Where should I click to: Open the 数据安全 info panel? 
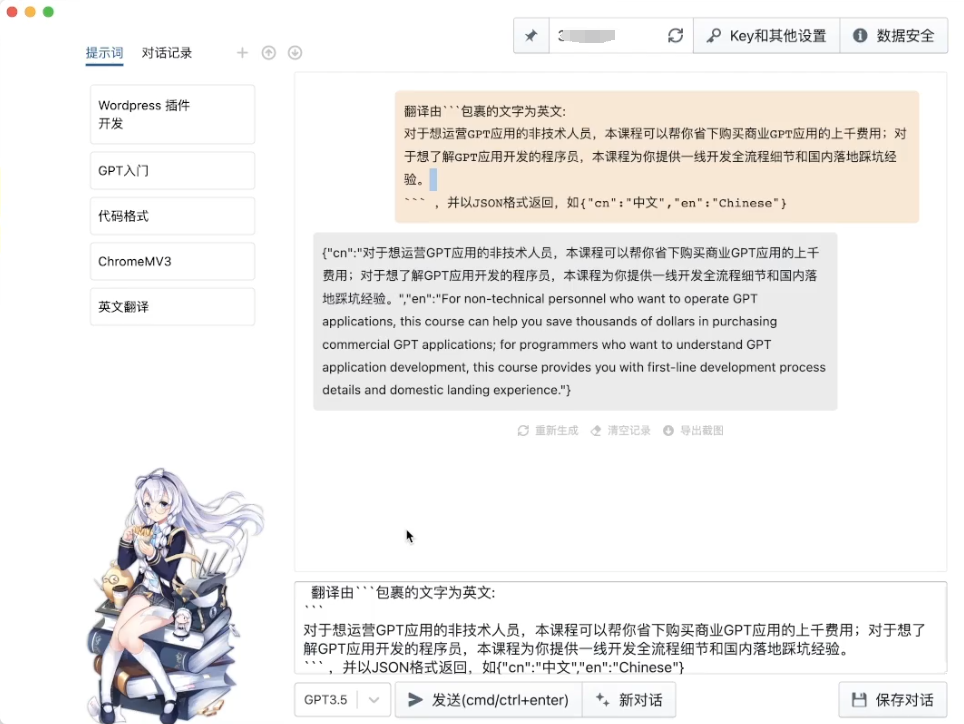pyautogui.click(x=894, y=36)
